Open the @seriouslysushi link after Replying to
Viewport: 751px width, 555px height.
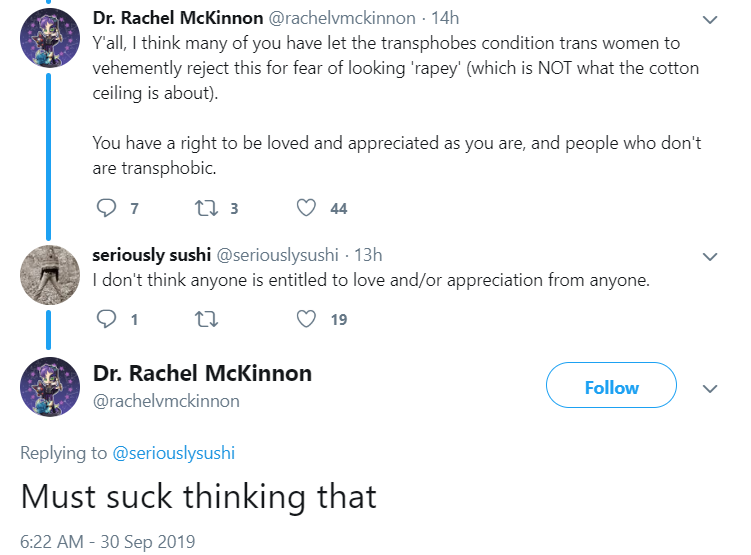point(173,453)
